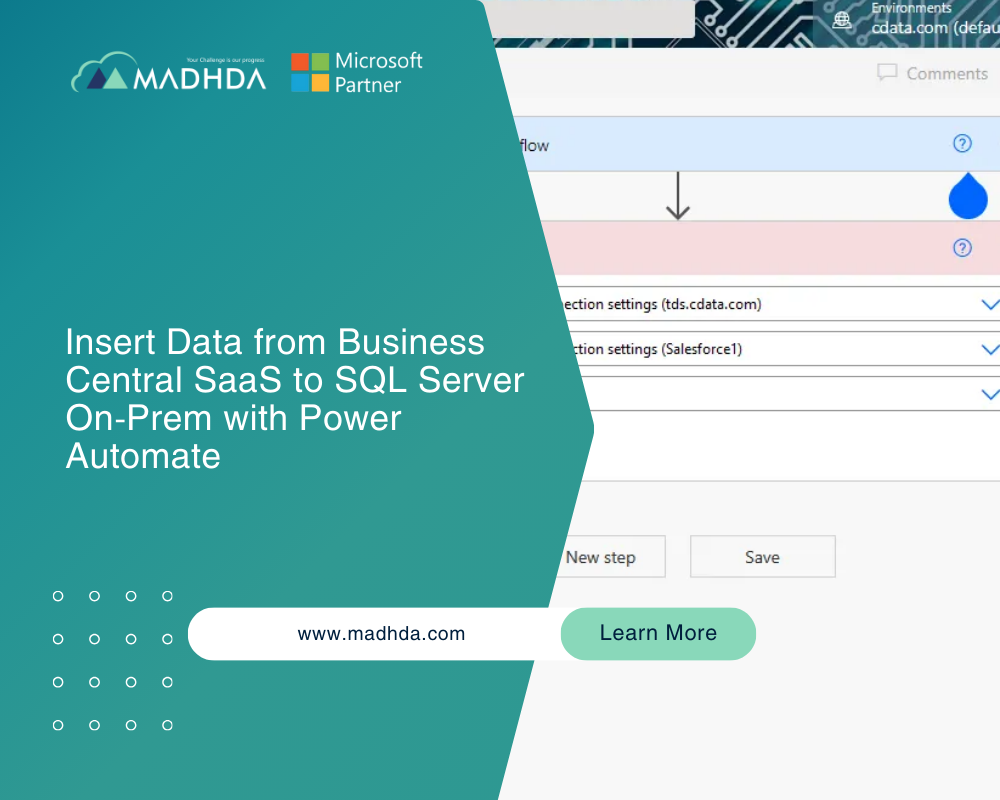Screen dimensions: 1000x800
Task: Open the Comments panel
Action: click(x=933, y=73)
